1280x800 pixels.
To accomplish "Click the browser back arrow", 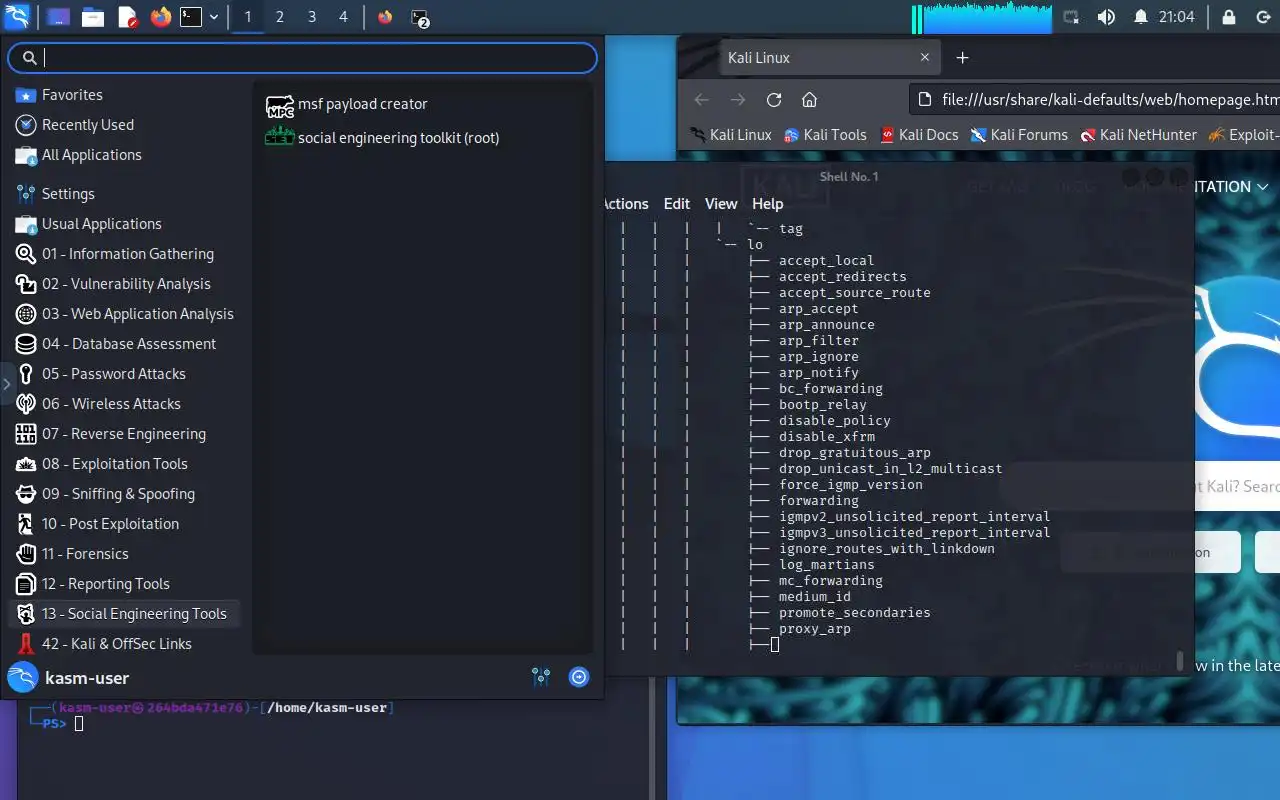I will (702, 100).
